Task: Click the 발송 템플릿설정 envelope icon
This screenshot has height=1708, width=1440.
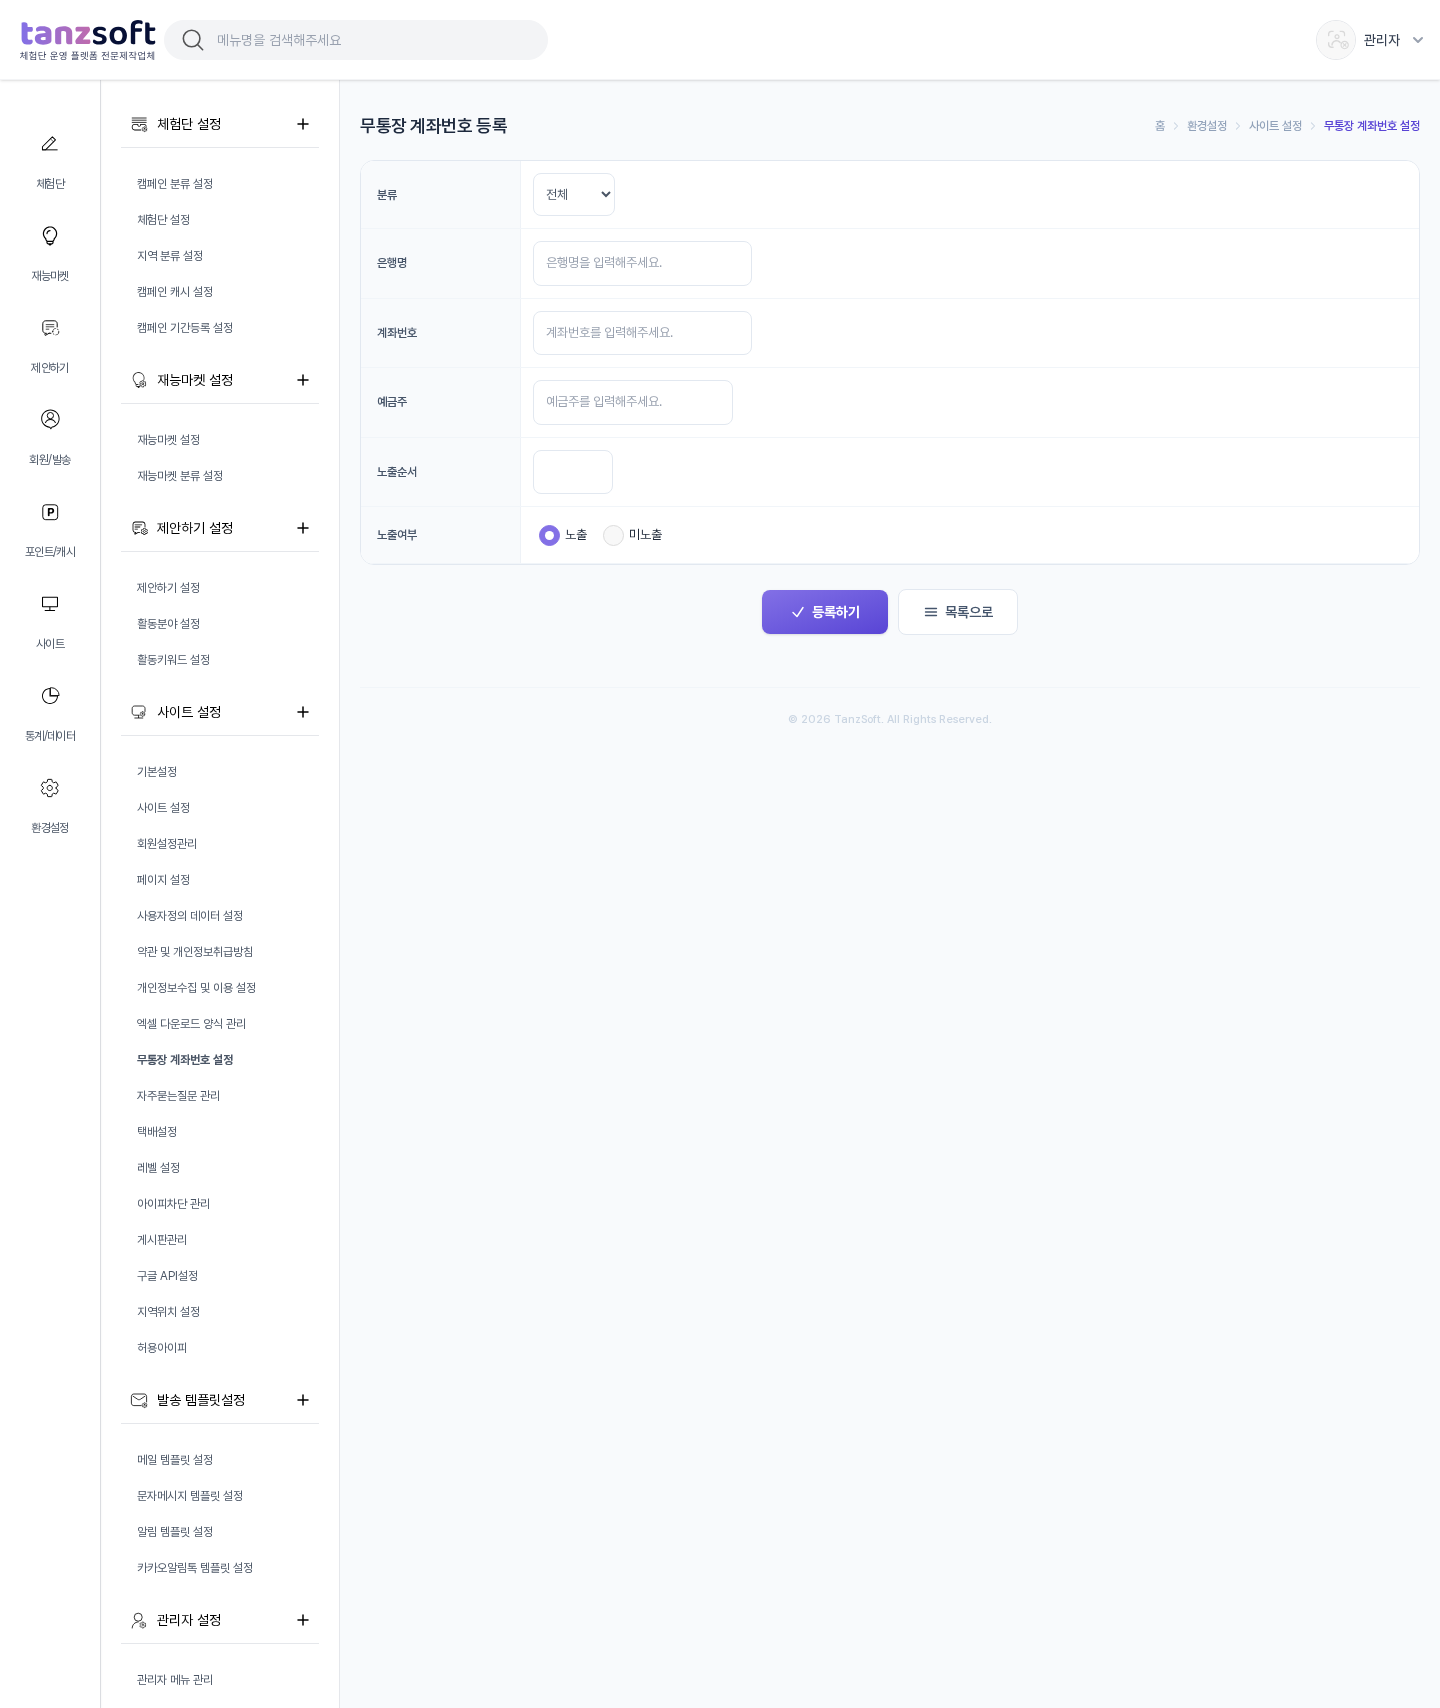Action: coord(139,1400)
